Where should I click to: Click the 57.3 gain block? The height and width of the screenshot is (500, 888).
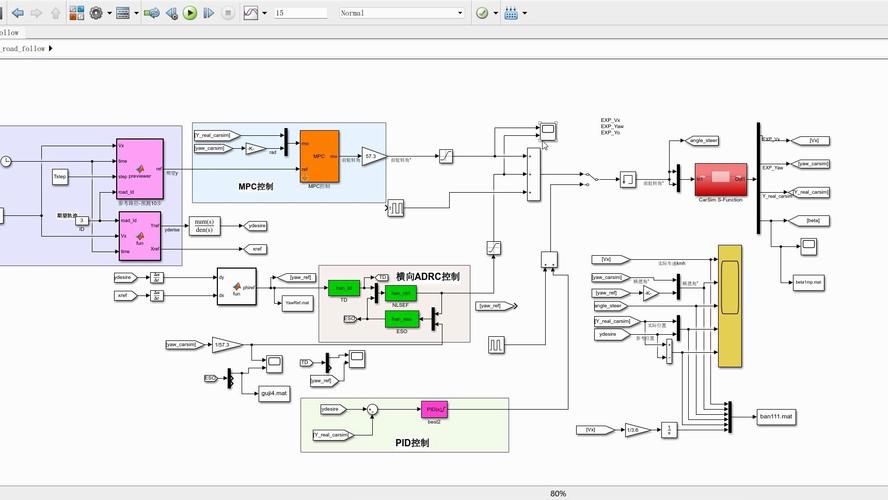tap(372, 156)
